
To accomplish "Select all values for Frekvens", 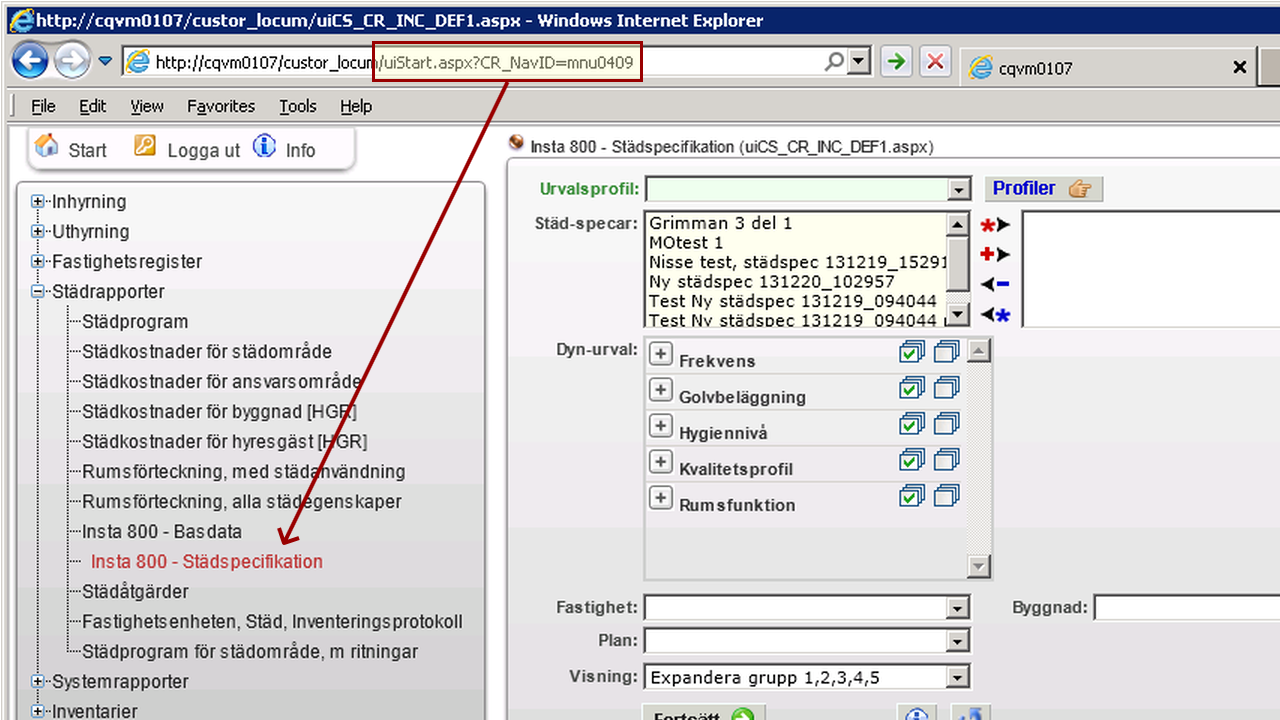I will coord(912,352).
